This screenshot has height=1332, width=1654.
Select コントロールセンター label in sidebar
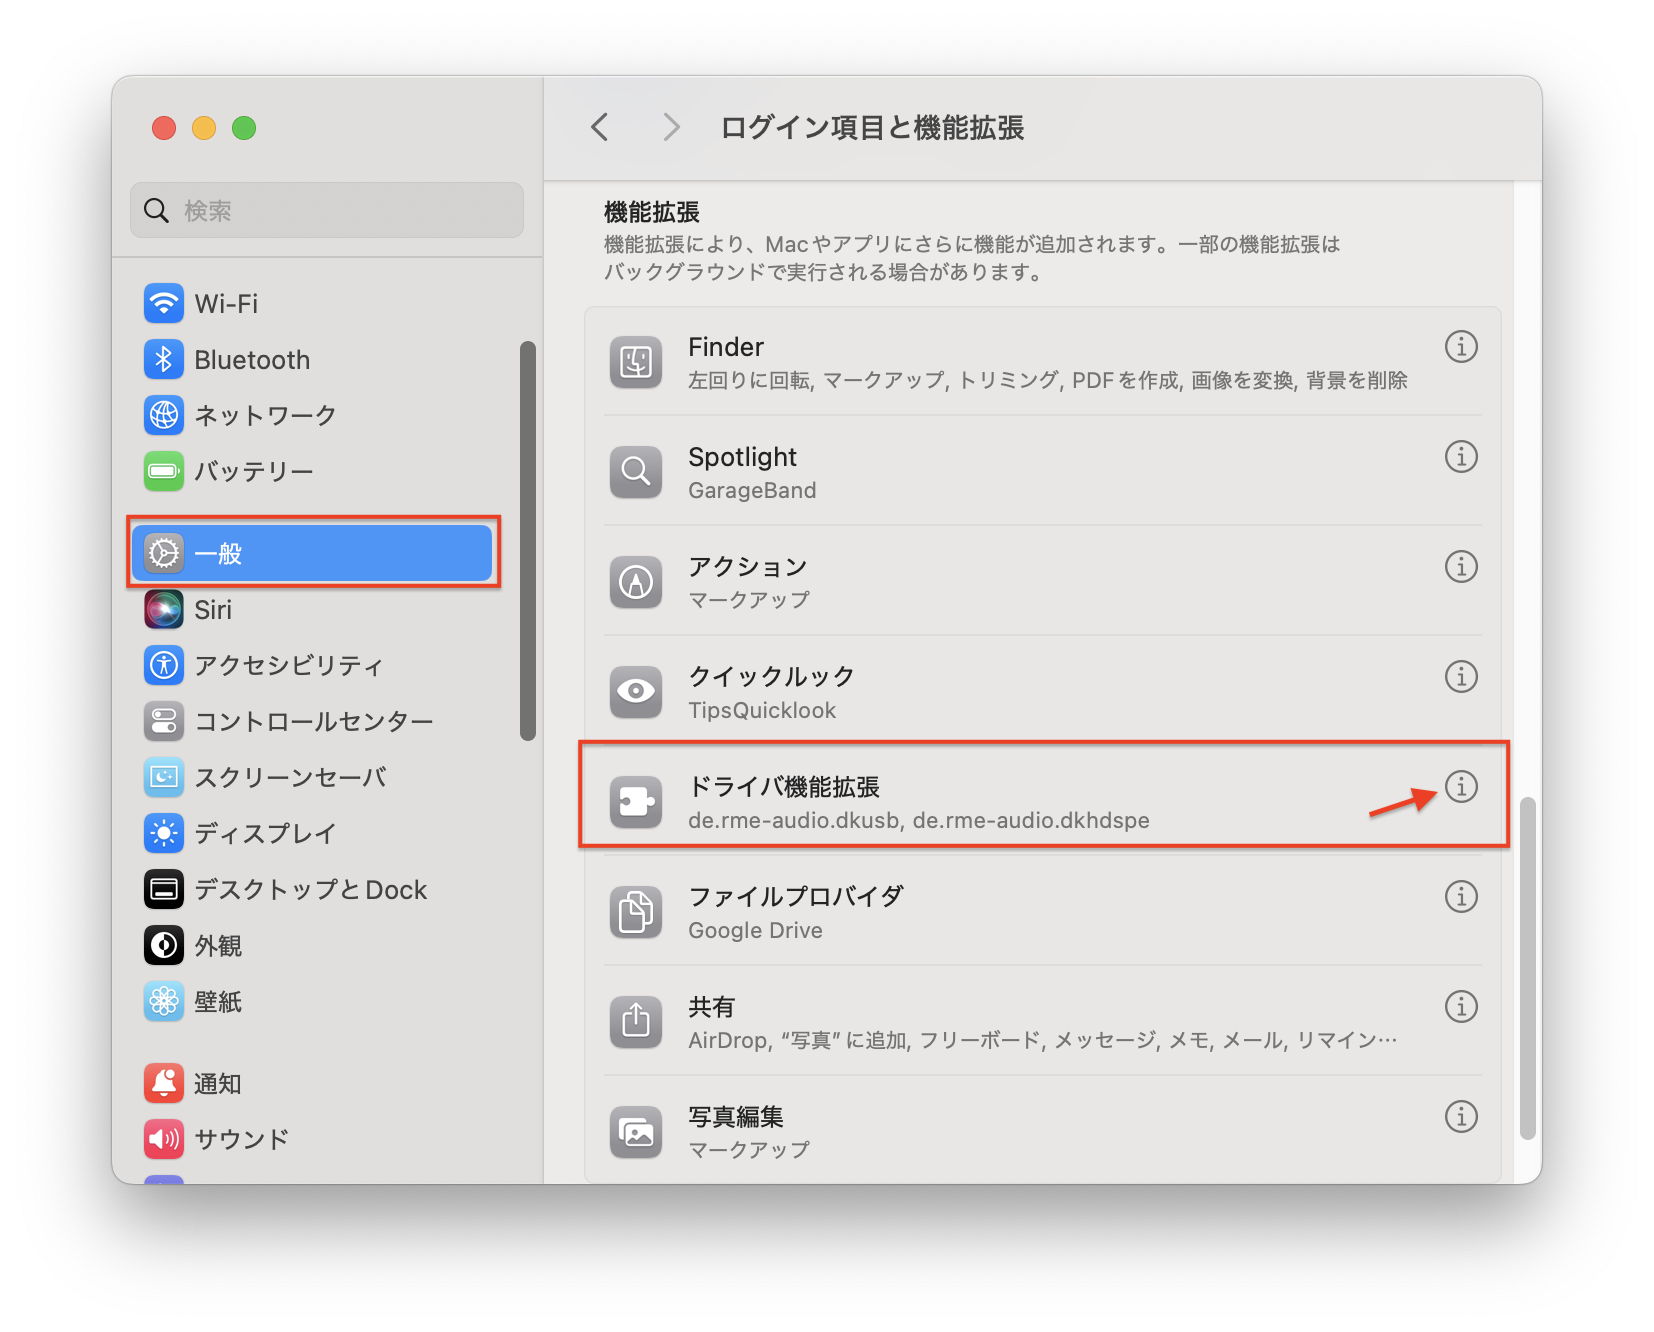(314, 721)
